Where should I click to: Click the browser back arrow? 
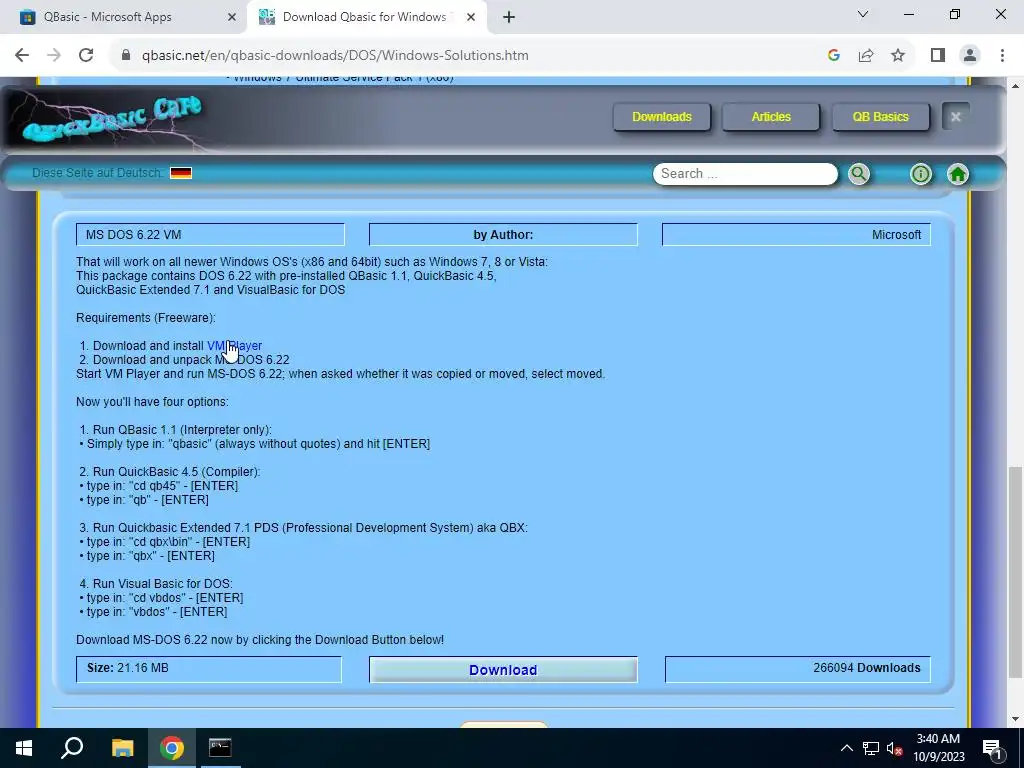click(x=22, y=56)
